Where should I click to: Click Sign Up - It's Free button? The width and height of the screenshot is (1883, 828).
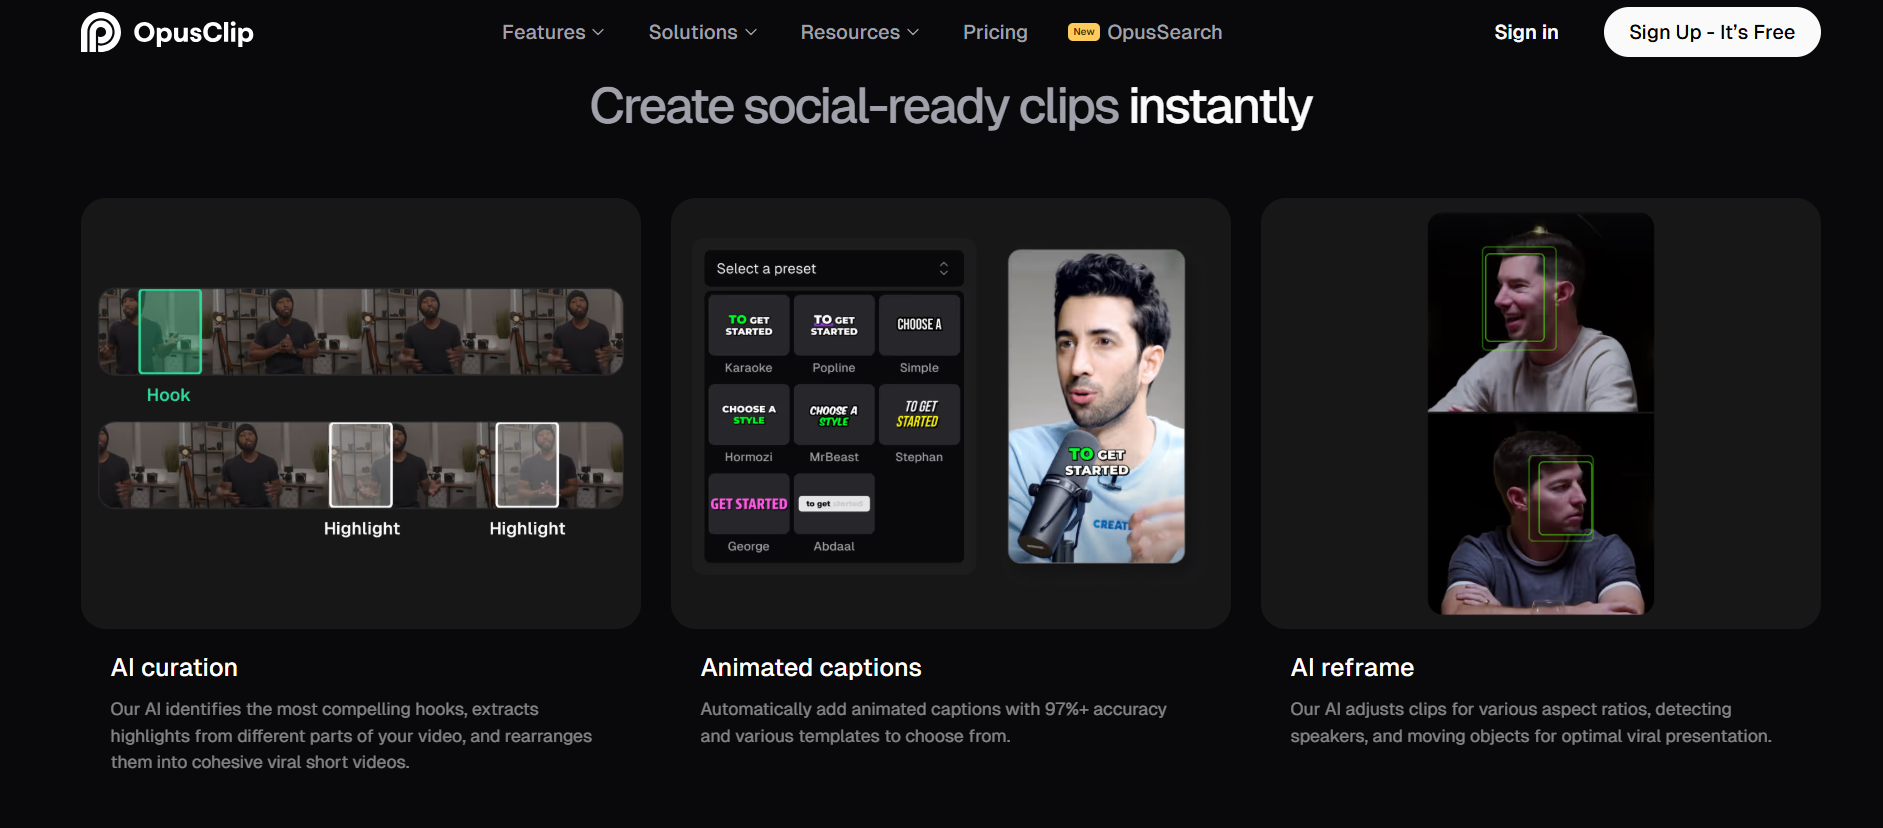pos(1712,32)
